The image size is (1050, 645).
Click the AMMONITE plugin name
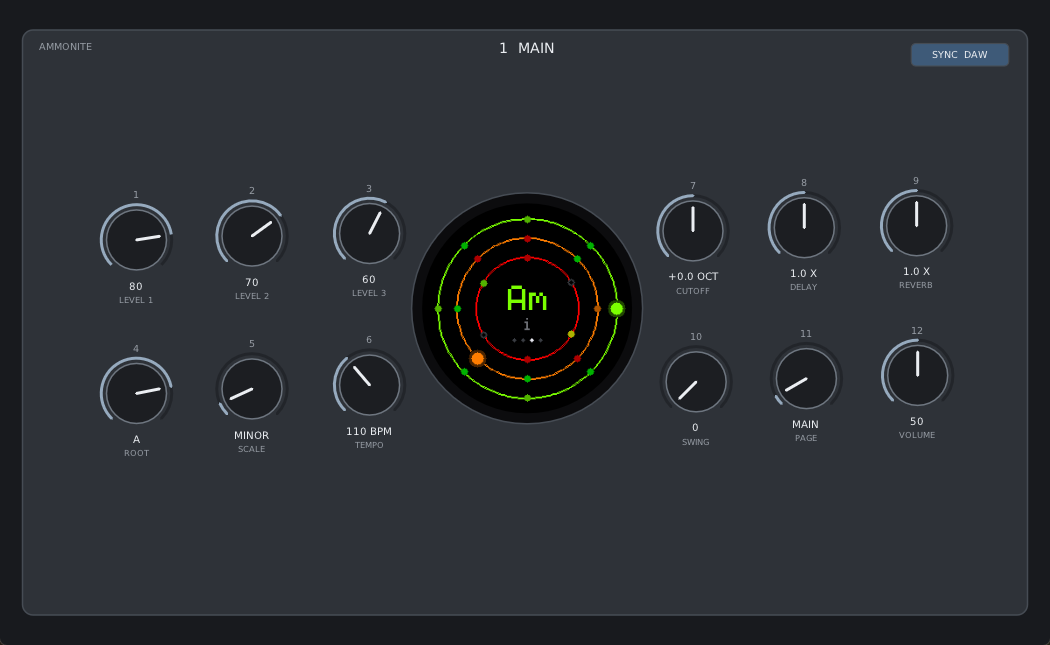pos(66,47)
